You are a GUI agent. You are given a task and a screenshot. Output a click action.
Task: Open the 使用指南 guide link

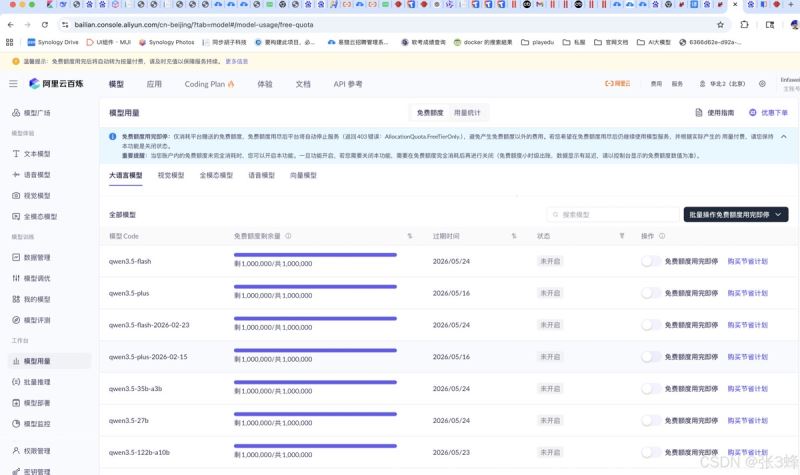coord(715,113)
